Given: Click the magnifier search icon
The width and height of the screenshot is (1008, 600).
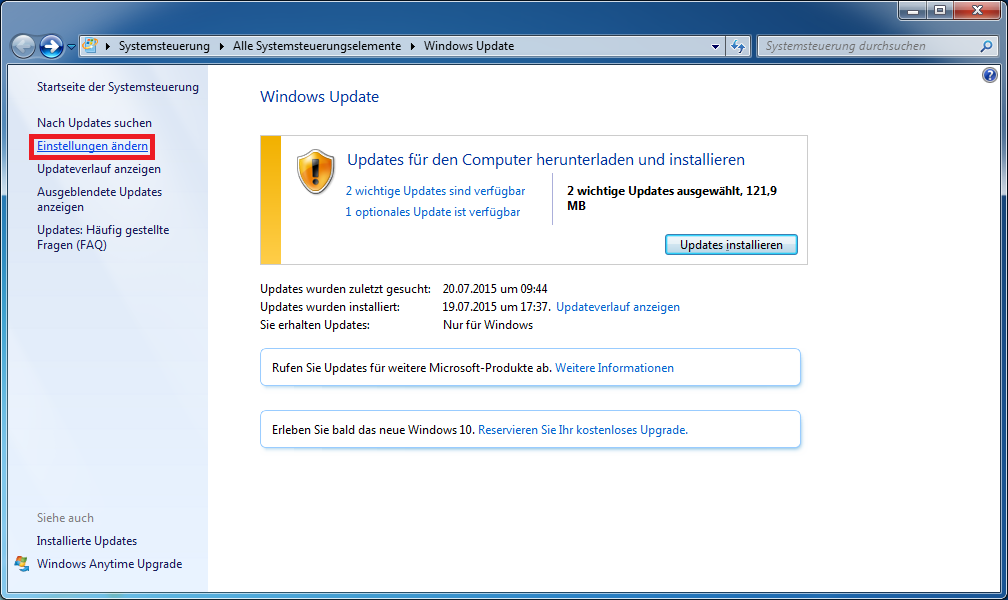Looking at the screenshot, I should (x=986, y=46).
